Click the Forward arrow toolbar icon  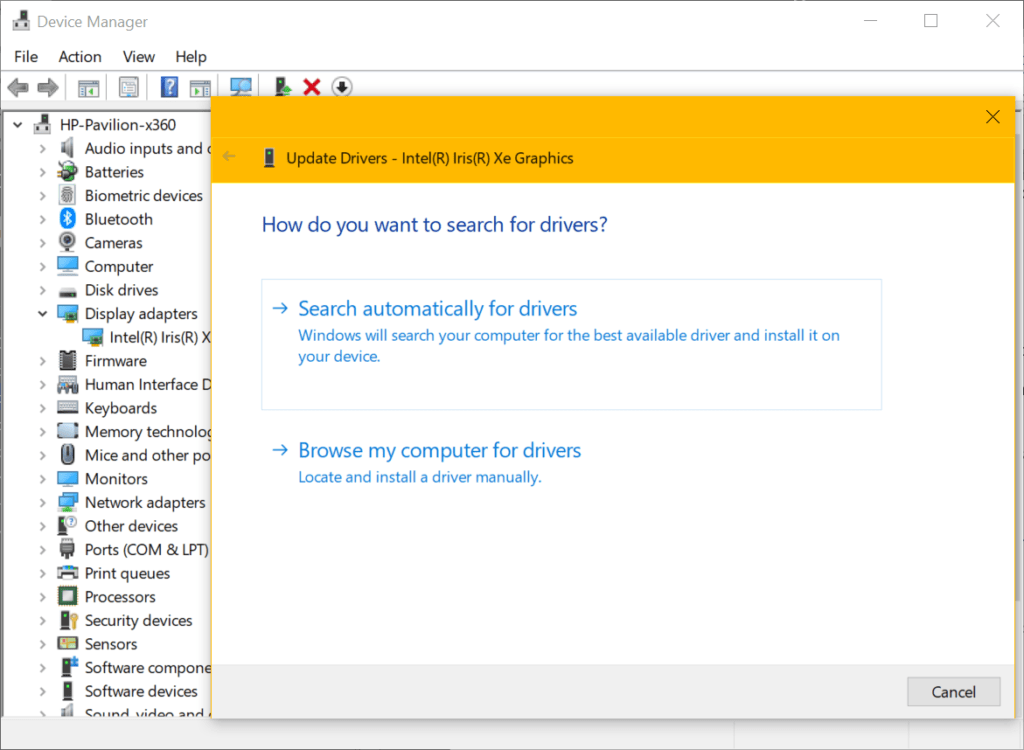[x=48, y=87]
